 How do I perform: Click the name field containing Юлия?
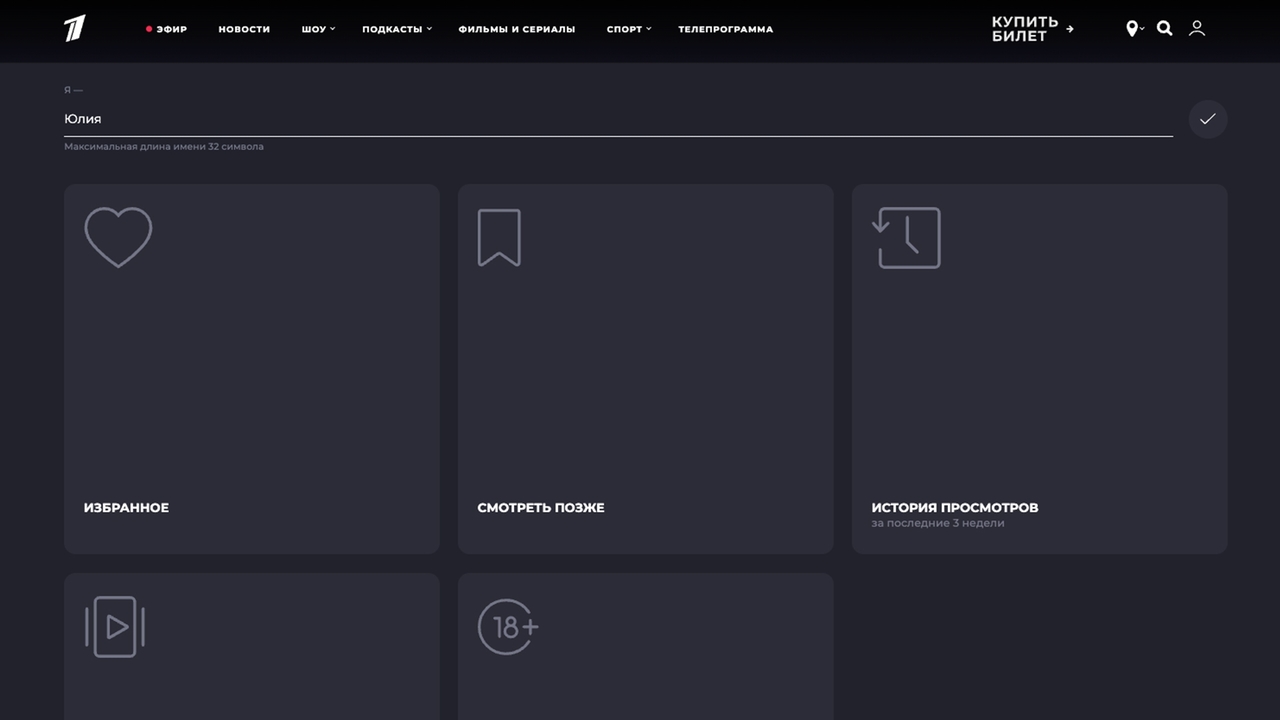click(x=618, y=119)
